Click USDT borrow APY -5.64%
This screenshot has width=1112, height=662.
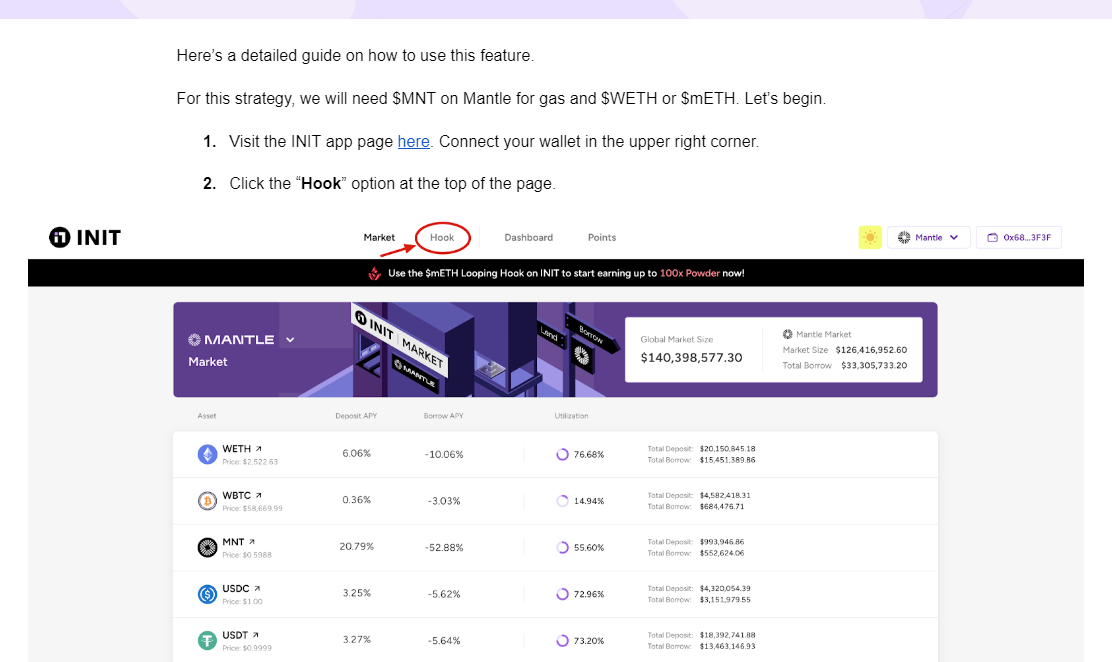(x=445, y=641)
